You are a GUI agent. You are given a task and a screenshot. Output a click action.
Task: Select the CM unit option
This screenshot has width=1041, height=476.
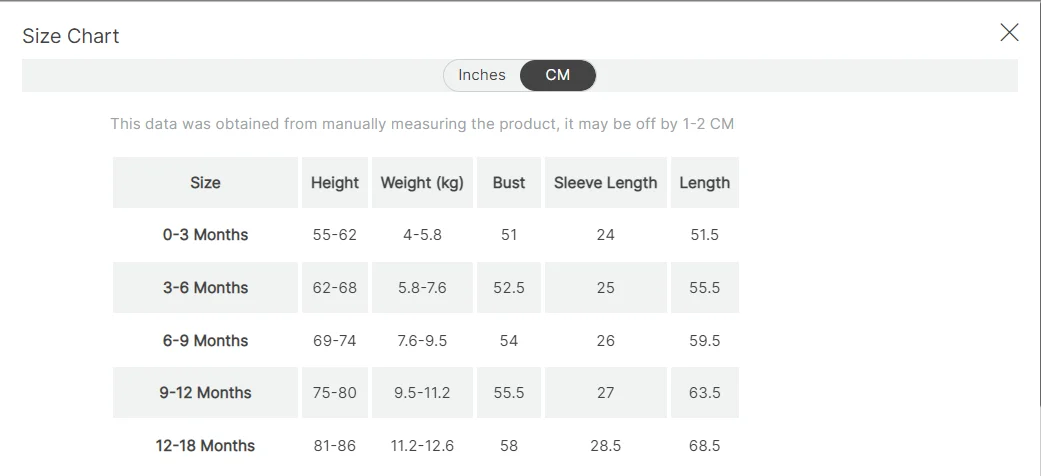558,75
